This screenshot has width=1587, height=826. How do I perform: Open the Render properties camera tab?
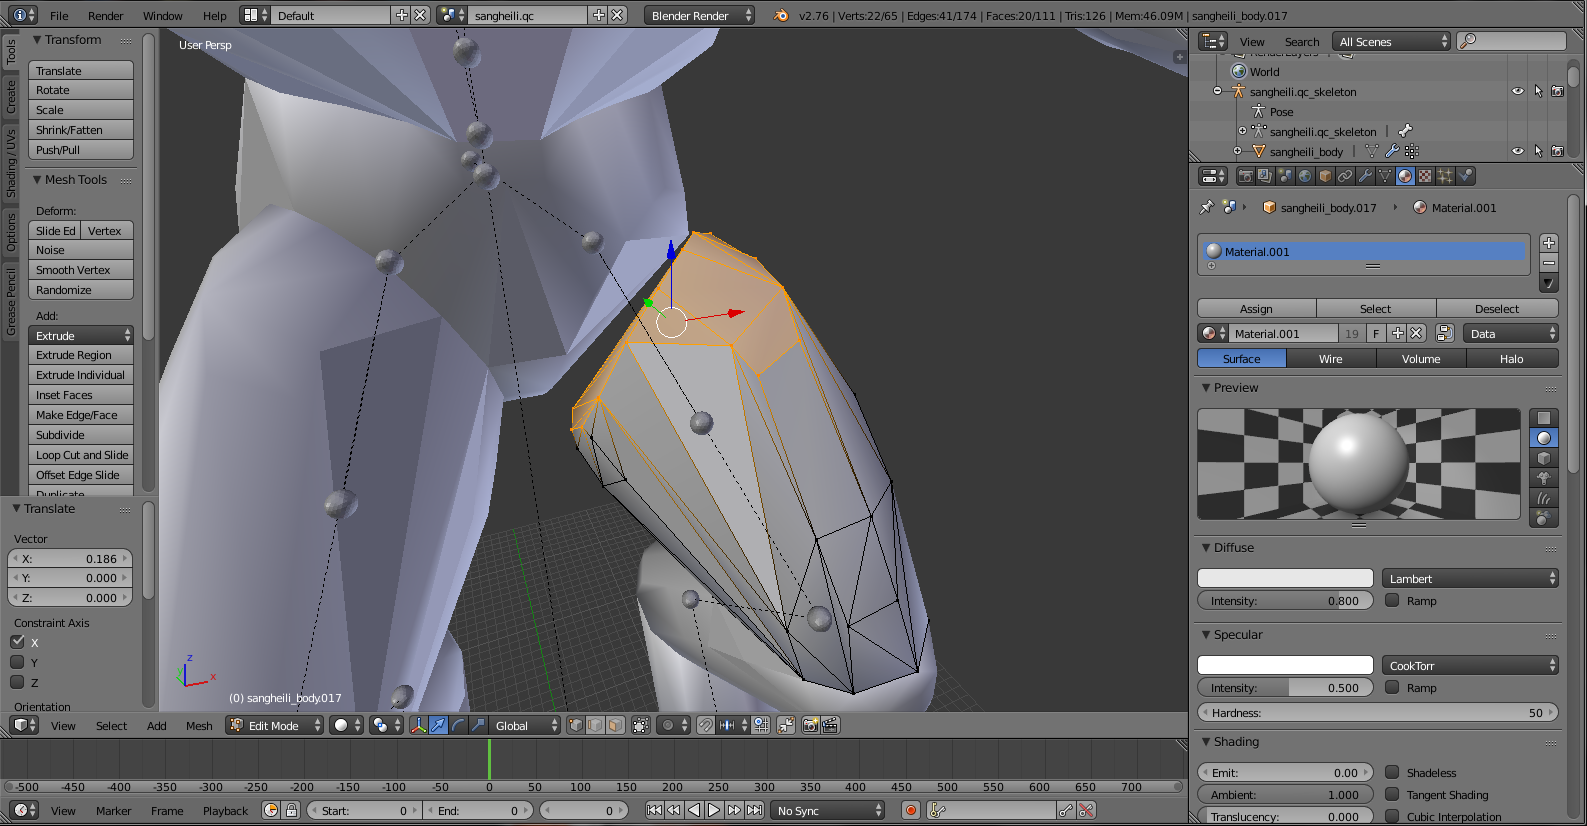tap(1245, 176)
